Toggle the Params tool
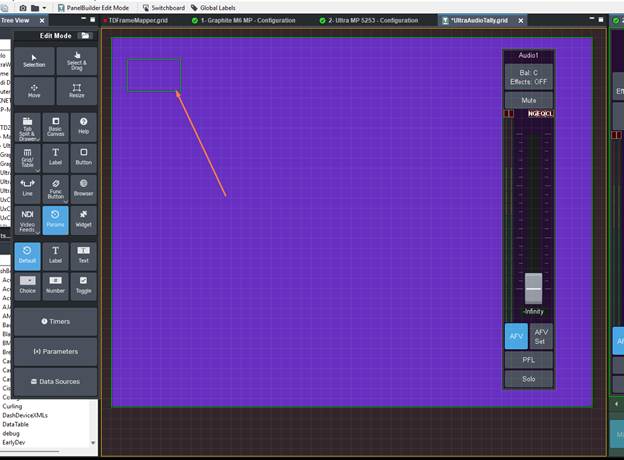This screenshot has width=624, height=460. pyautogui.click(x=55, y=220)
